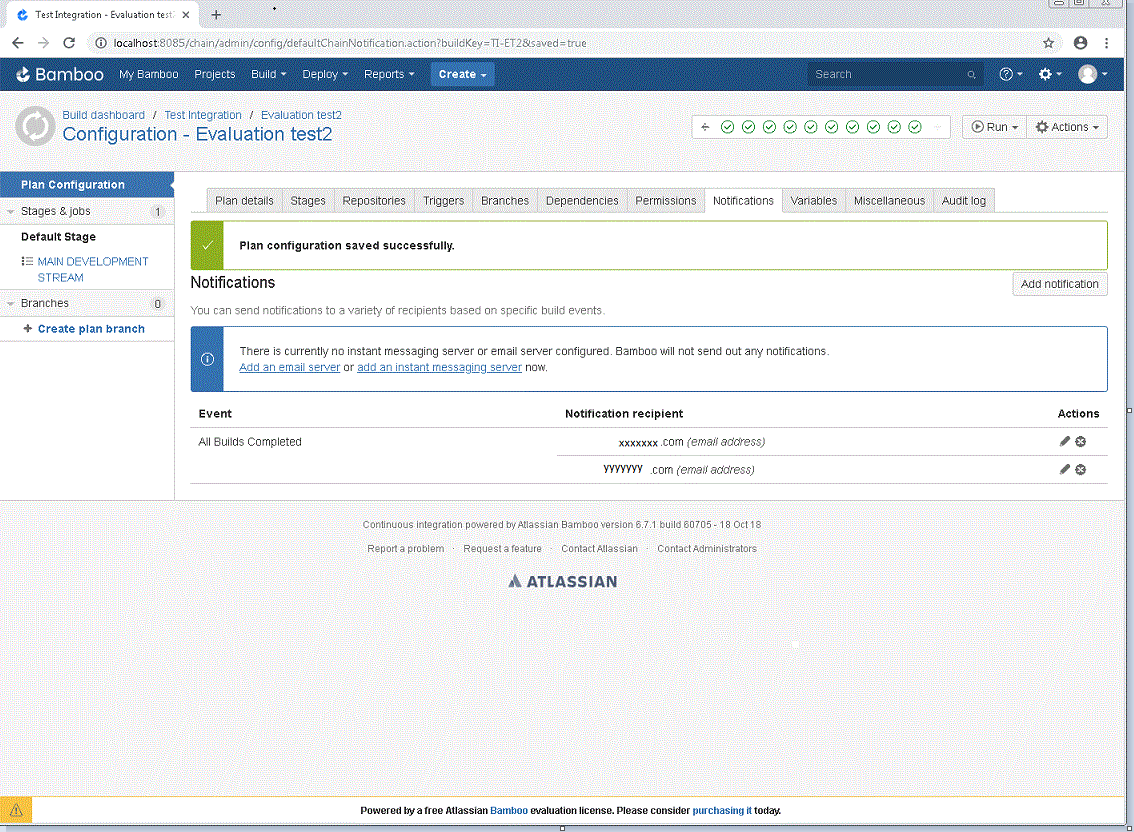
Task: Reload the browser page
Action: tap(69, 43)
